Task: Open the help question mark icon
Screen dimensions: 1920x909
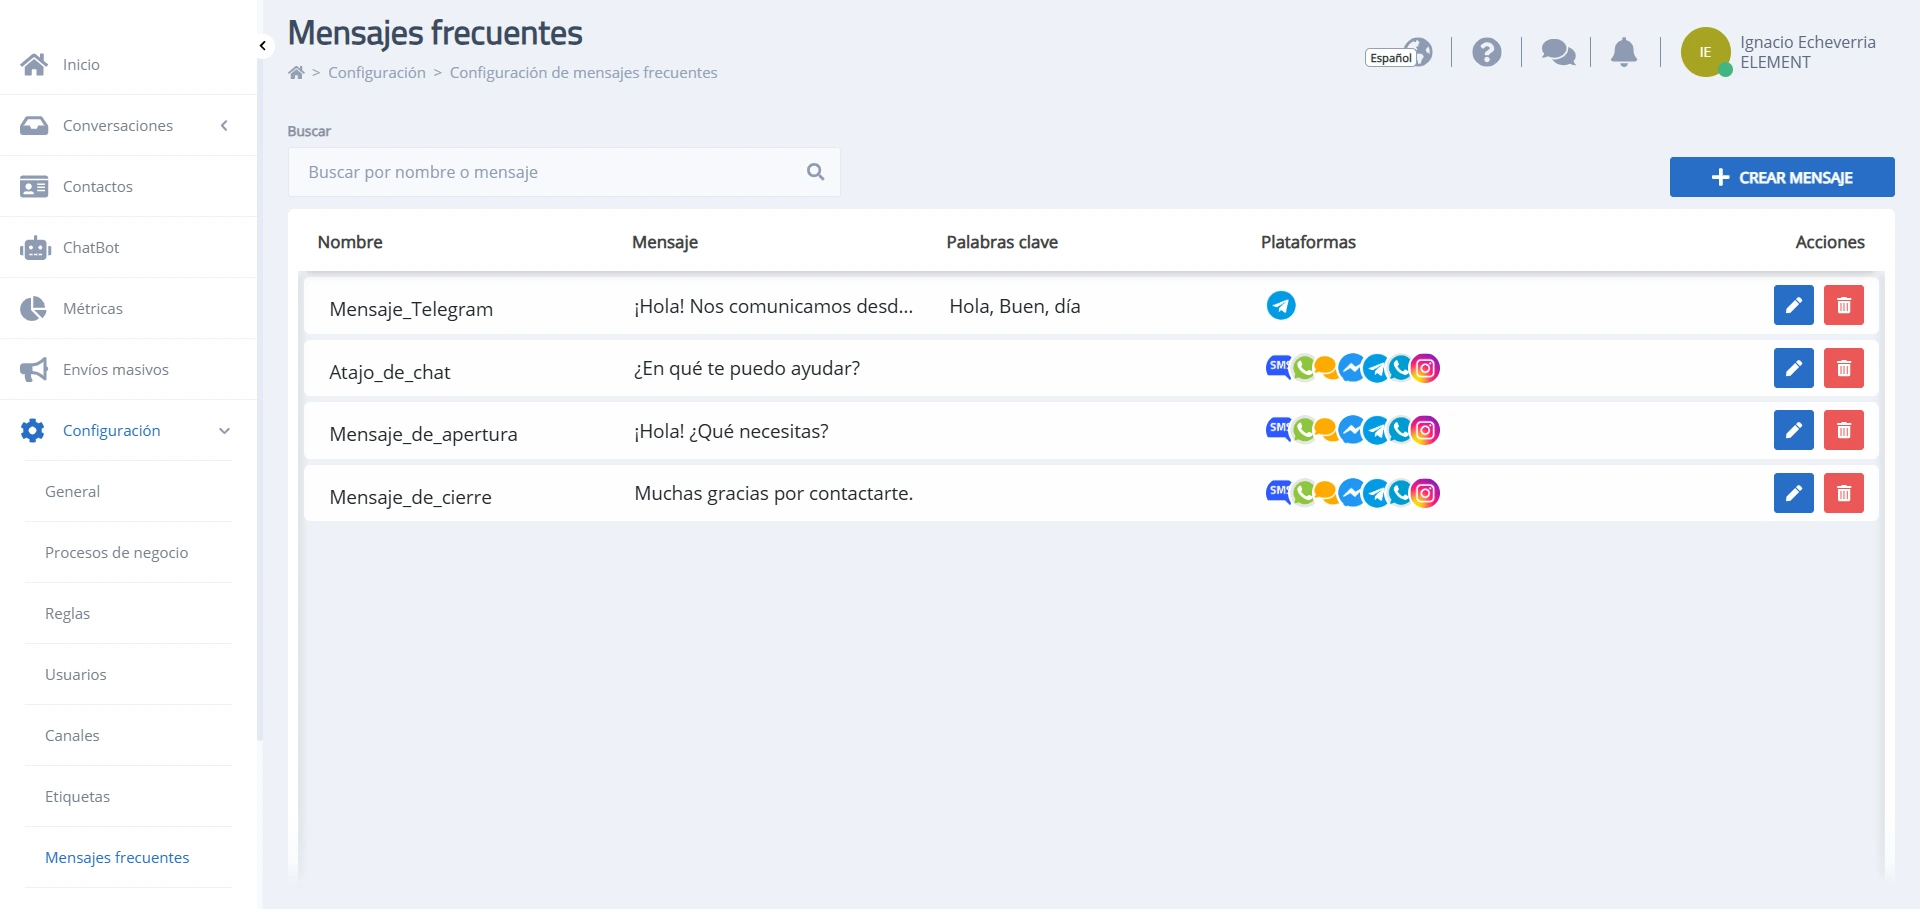Action: [1487, 52]
